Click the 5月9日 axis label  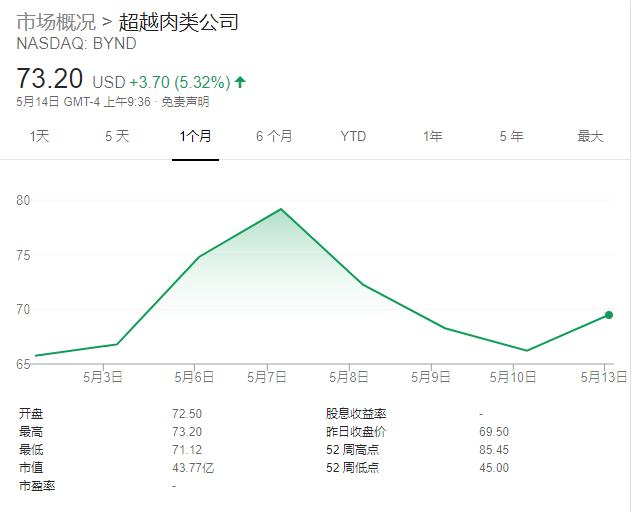click(431, 377)
